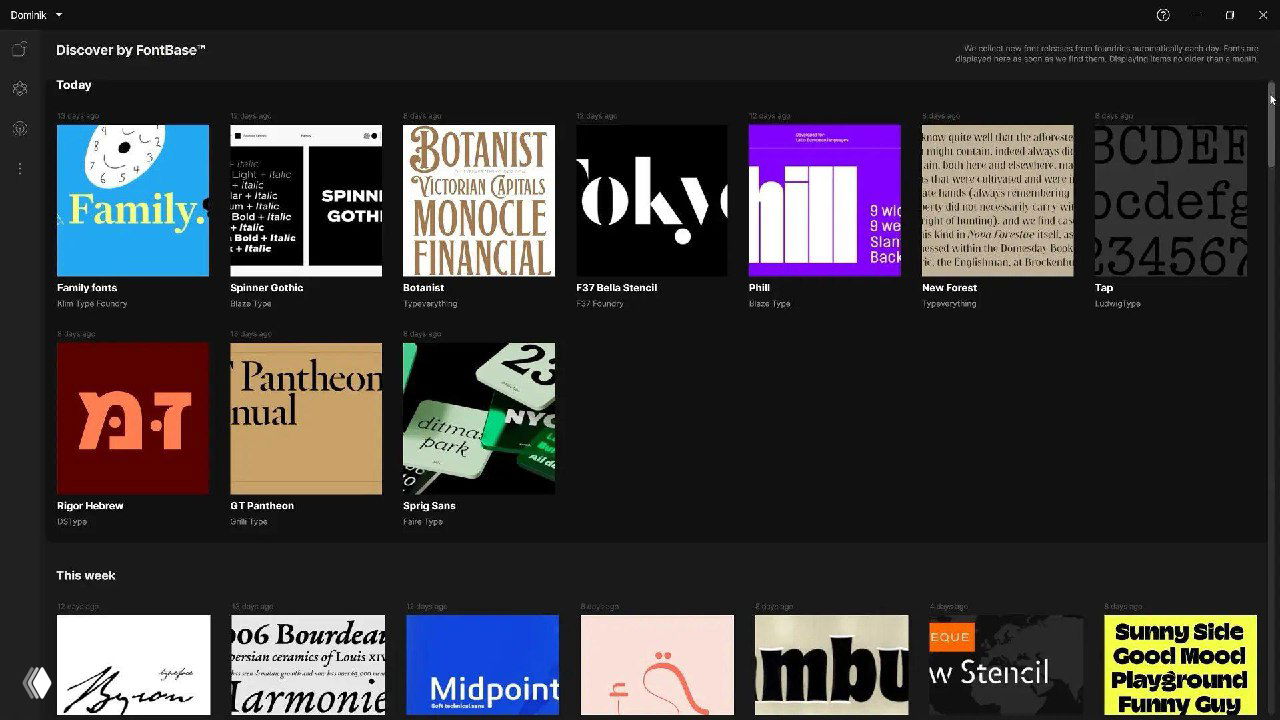Click the vertical scrollbar on the right

(x=1272, y=130)
